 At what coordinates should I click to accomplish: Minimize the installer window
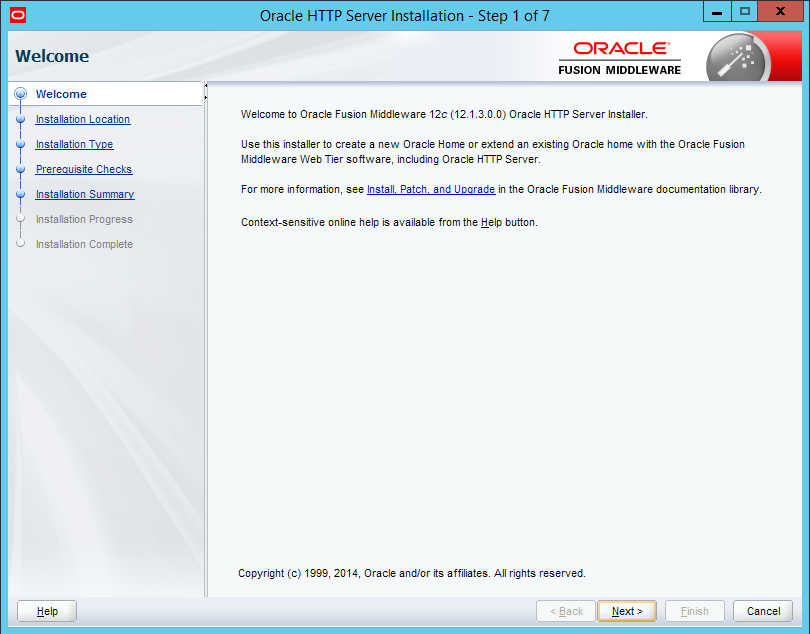coord(717,11)
